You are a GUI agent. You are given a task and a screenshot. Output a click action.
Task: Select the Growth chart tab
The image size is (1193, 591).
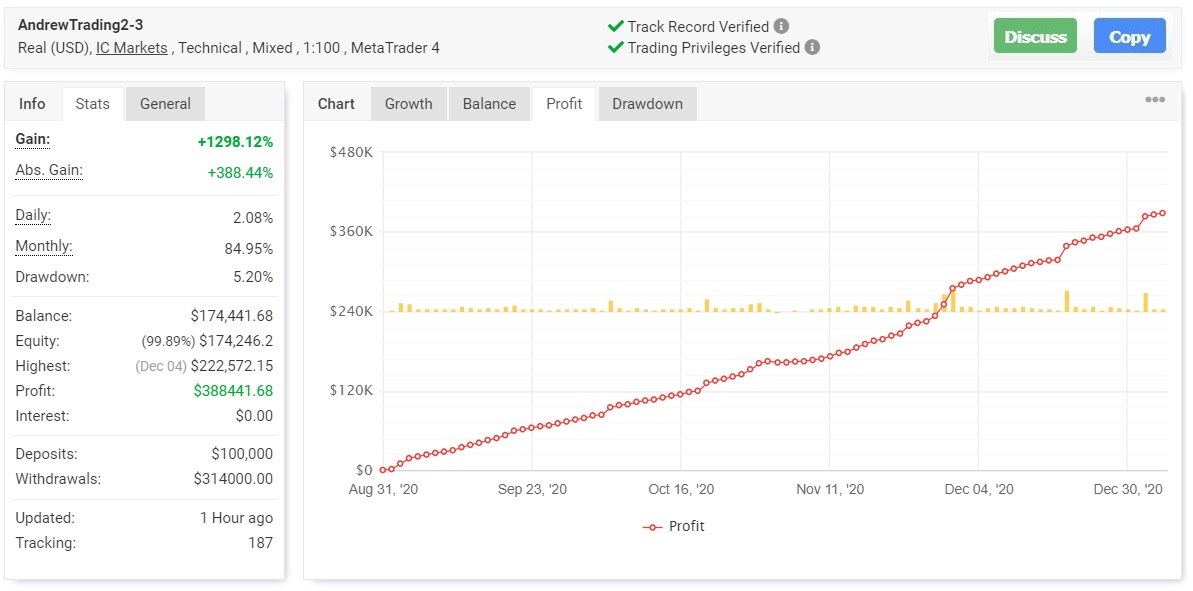[409, 104]
